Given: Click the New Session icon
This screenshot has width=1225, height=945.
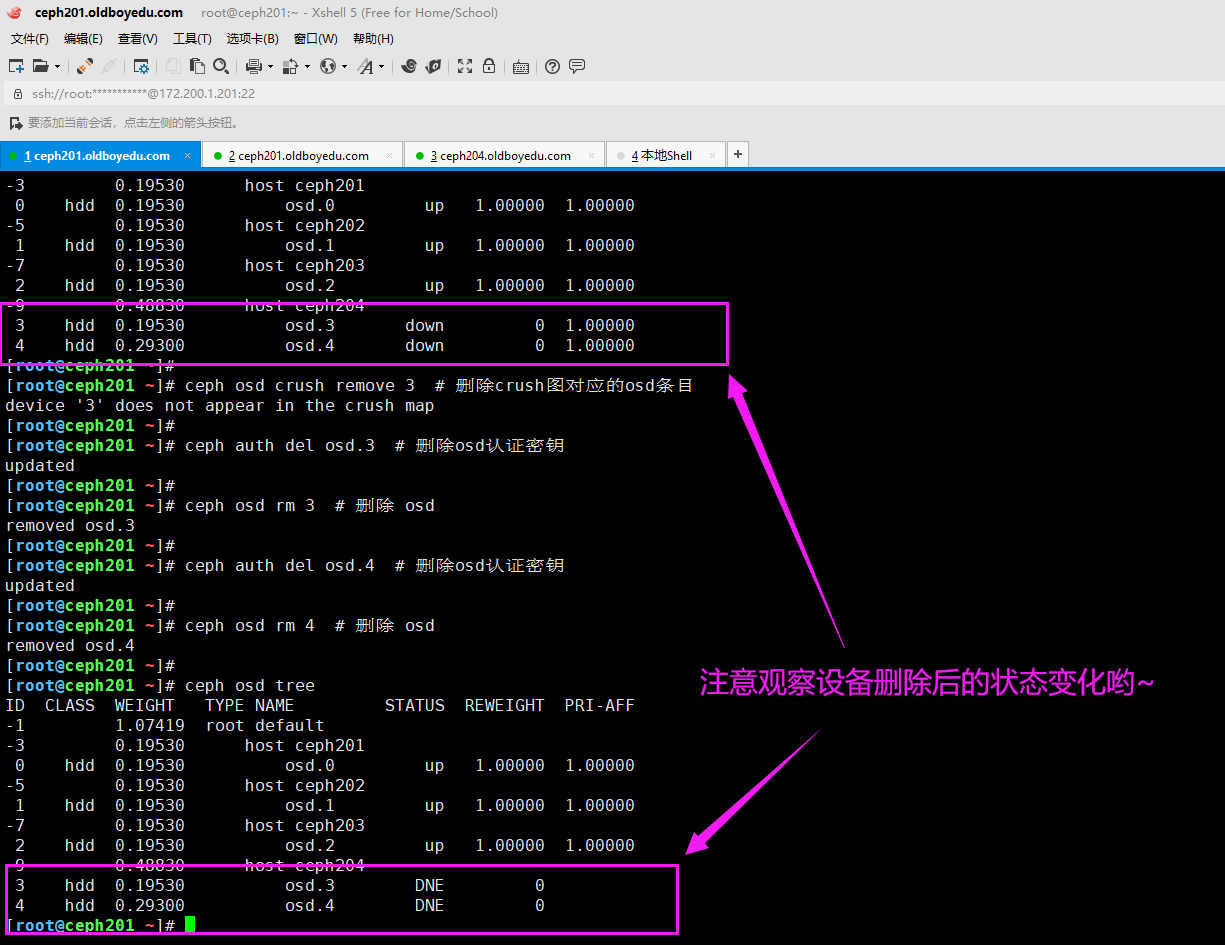Looking at the screenshot, I should click(16, 67).
